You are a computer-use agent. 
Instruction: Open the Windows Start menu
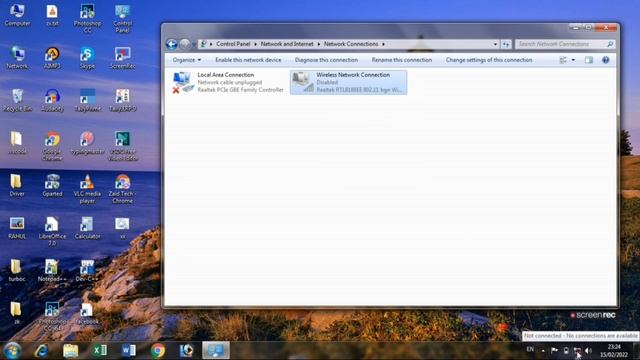(12, 351)
